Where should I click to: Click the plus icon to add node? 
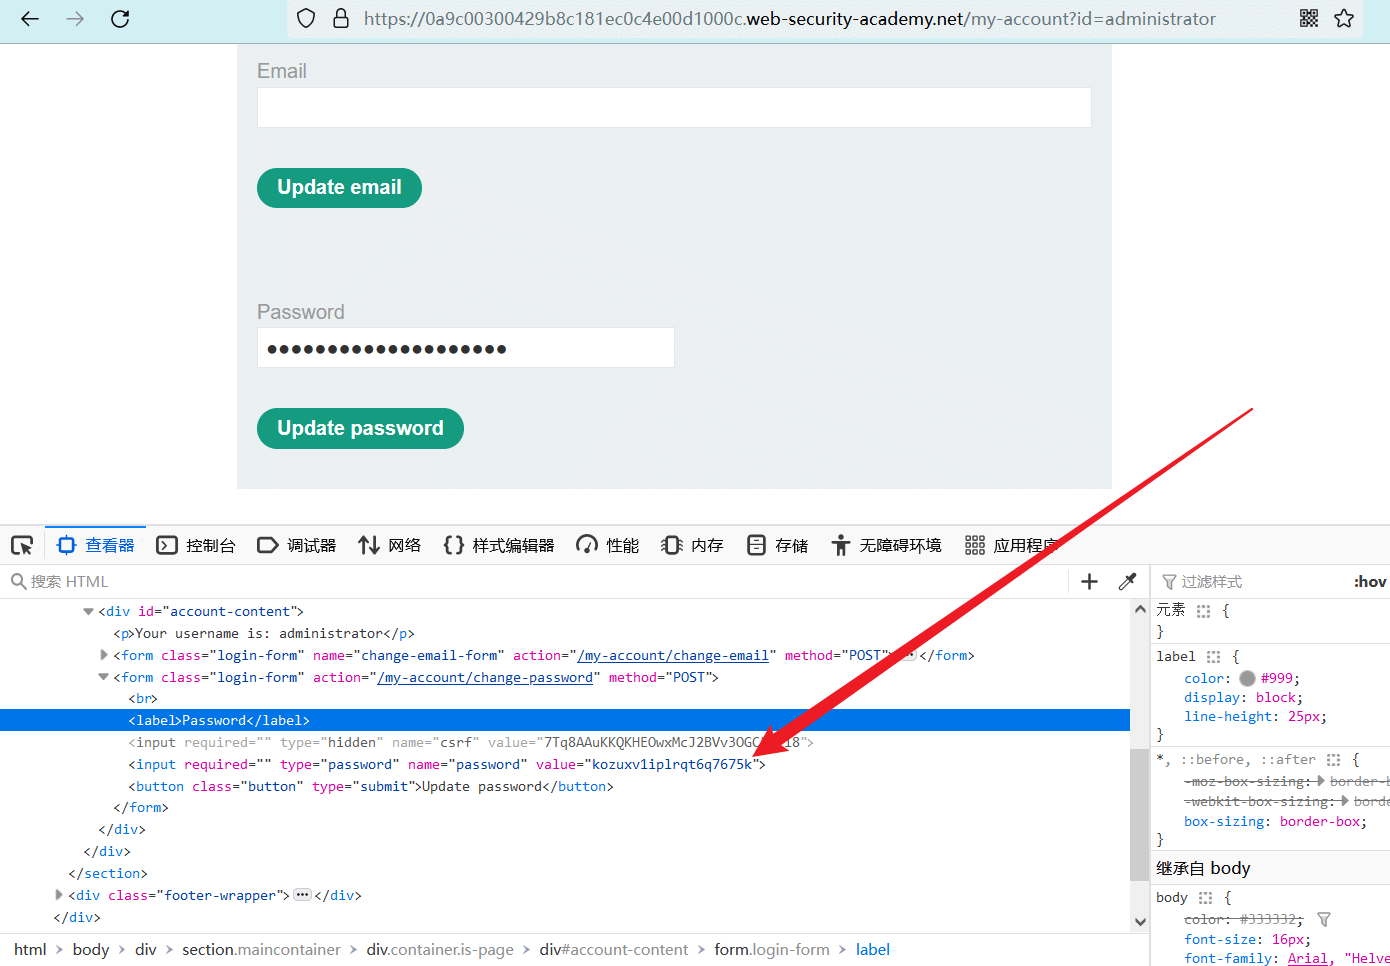[x=1089, y=581]
